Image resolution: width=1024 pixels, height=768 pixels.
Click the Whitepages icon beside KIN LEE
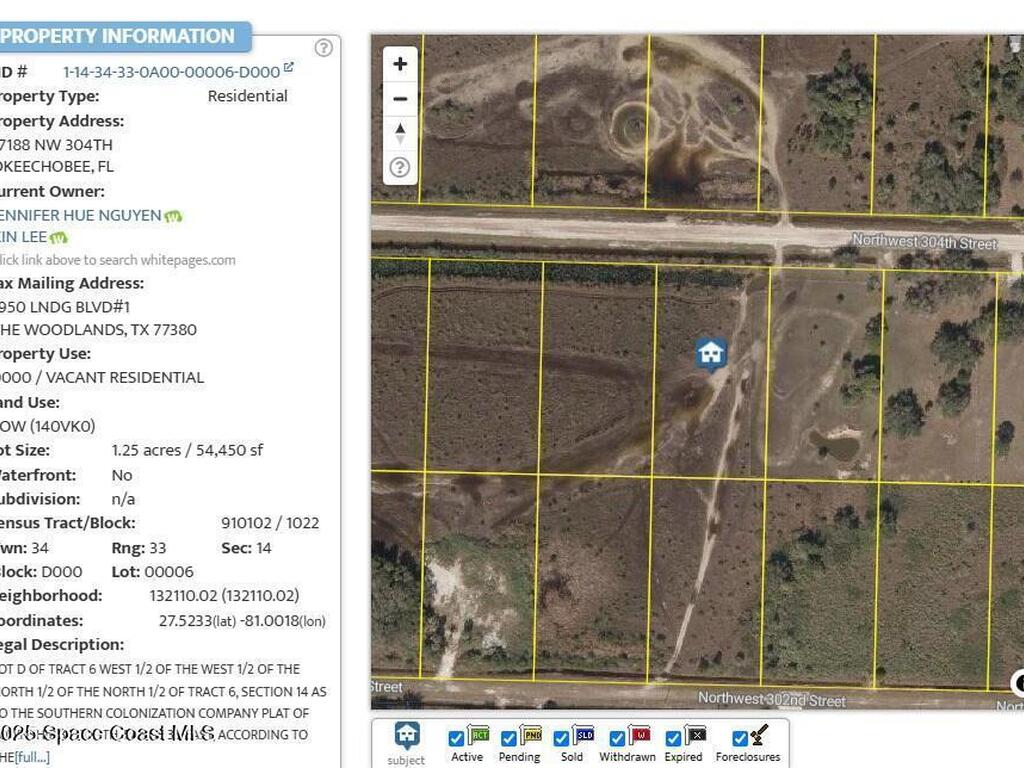(x=58, y=238)
